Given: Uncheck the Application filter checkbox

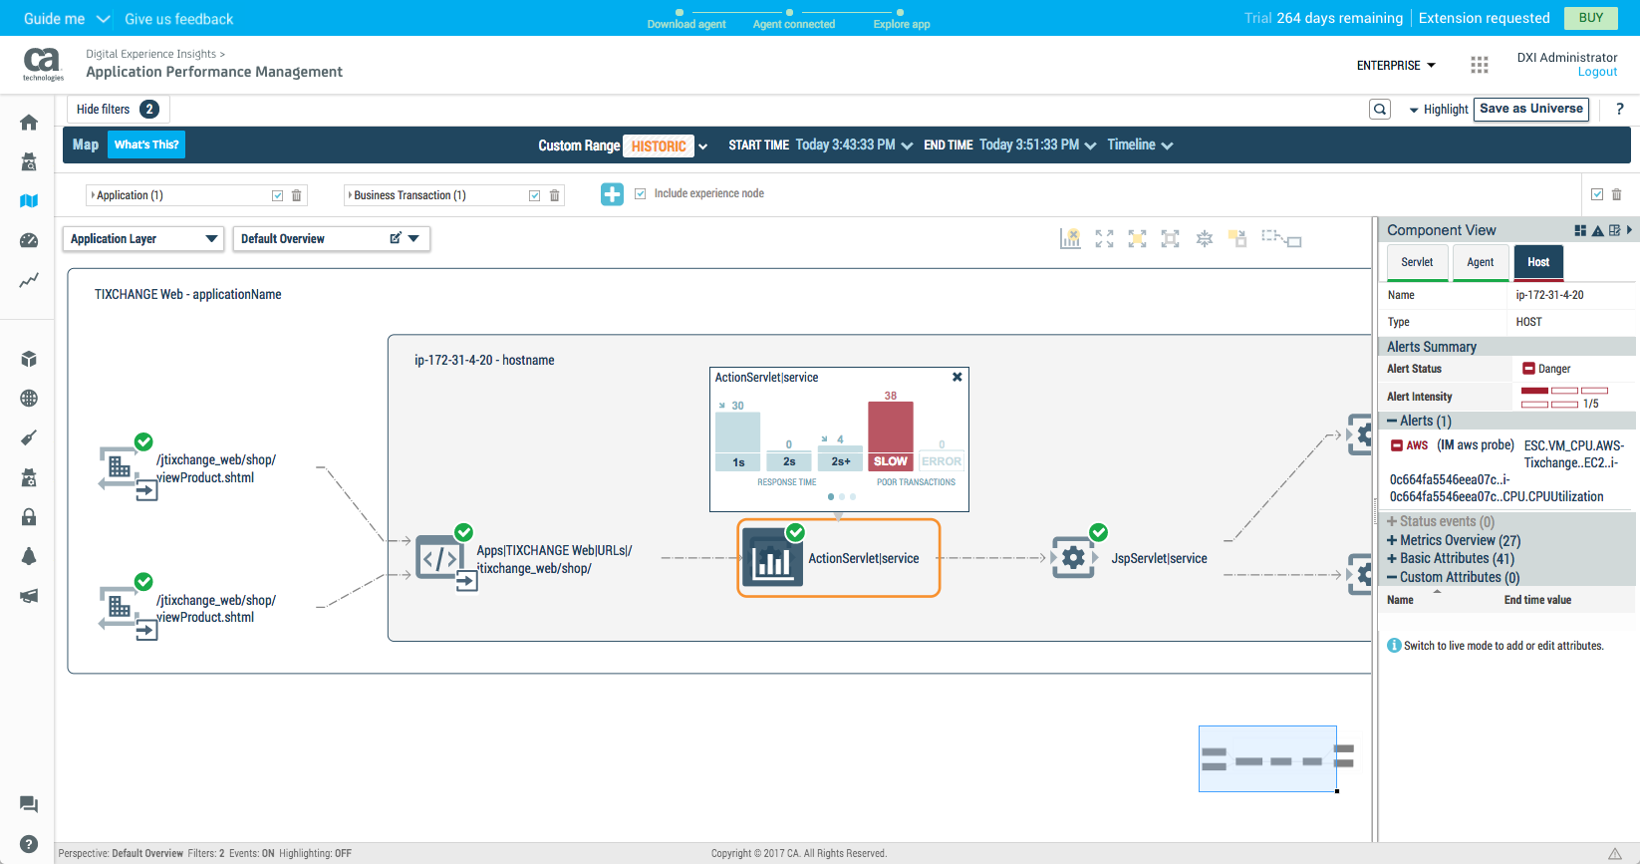Looking at the screenshot, I should (x=277, y=196).
